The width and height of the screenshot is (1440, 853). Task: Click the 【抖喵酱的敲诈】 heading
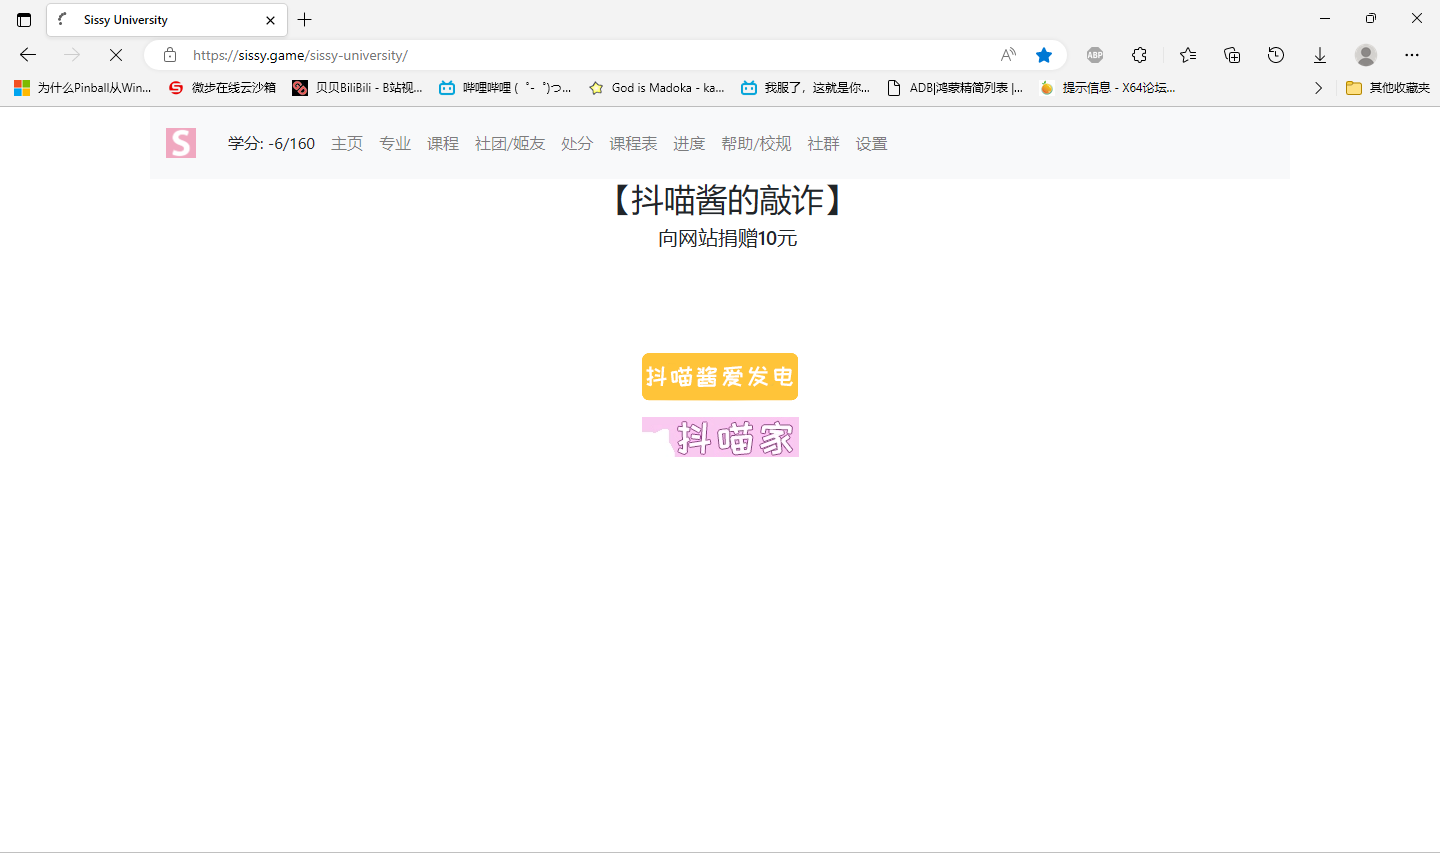727,201
